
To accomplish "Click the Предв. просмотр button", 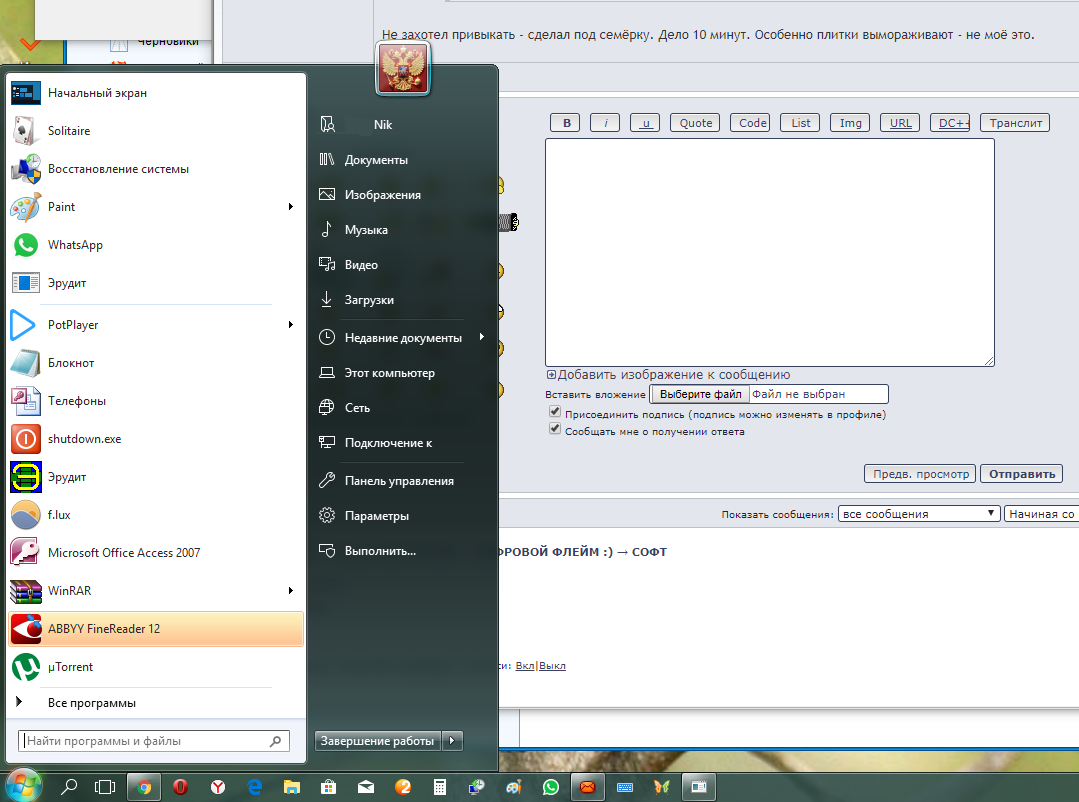I will (920, 474).
